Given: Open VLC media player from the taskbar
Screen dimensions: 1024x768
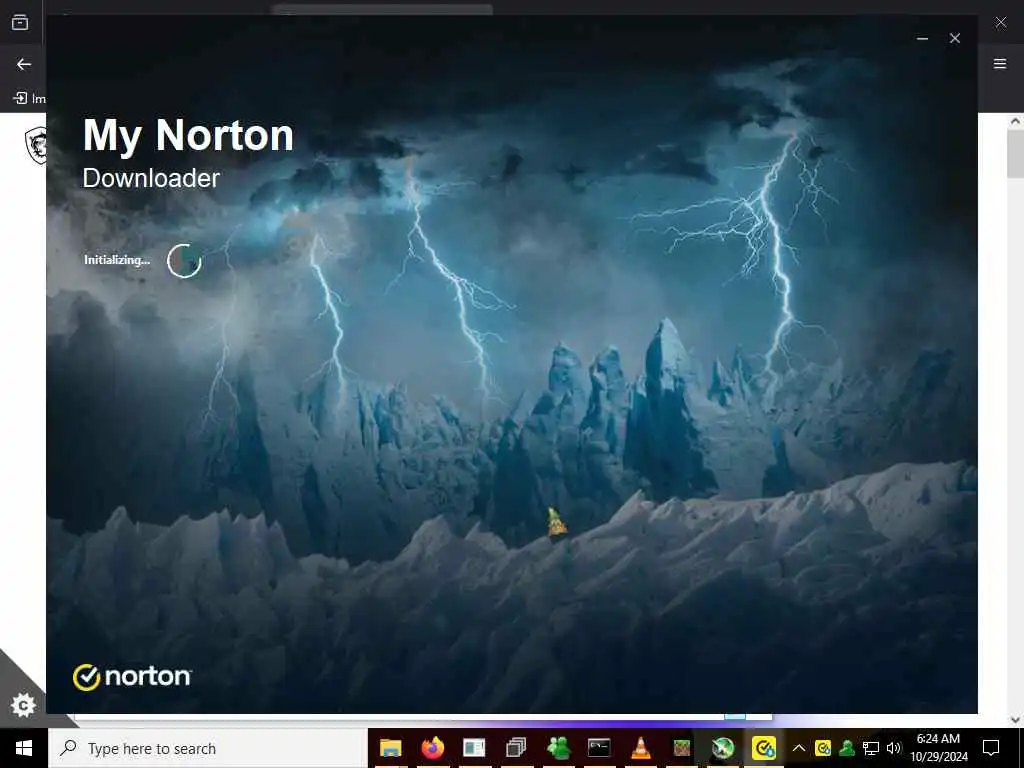Looking at the screenshot, I should (641, 748).
